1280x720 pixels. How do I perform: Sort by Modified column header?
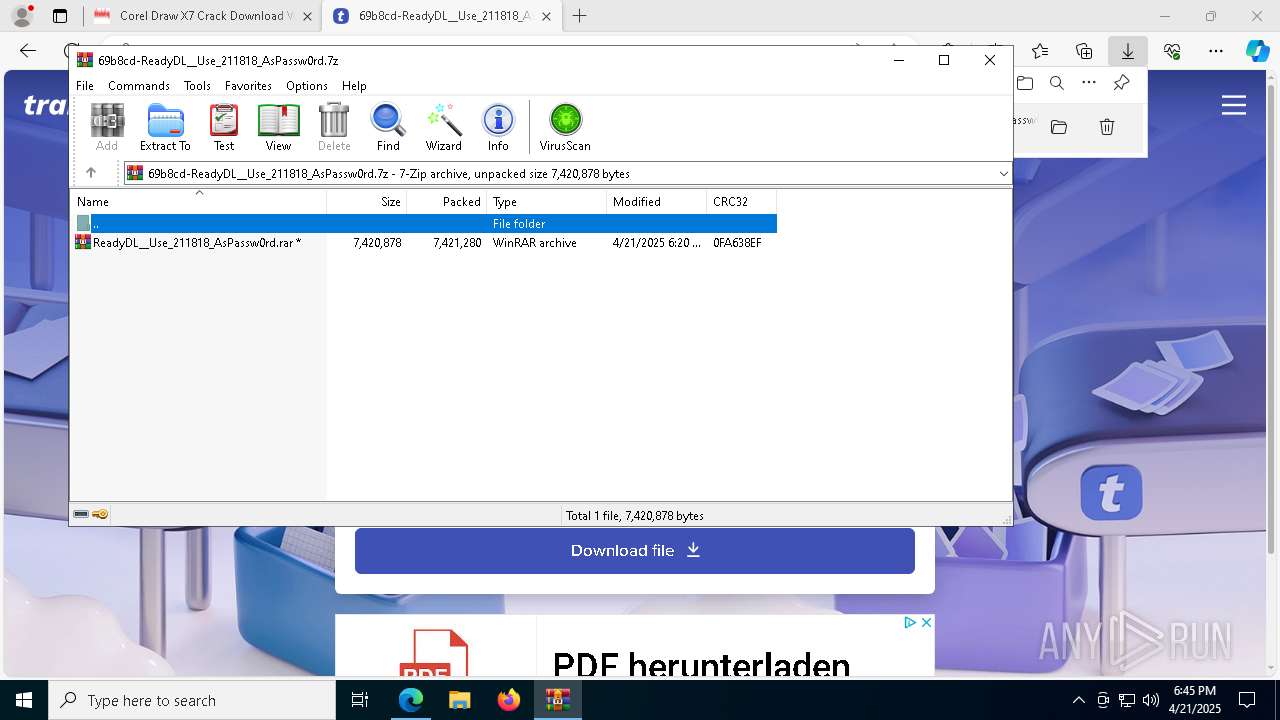(x=656, y=202)
